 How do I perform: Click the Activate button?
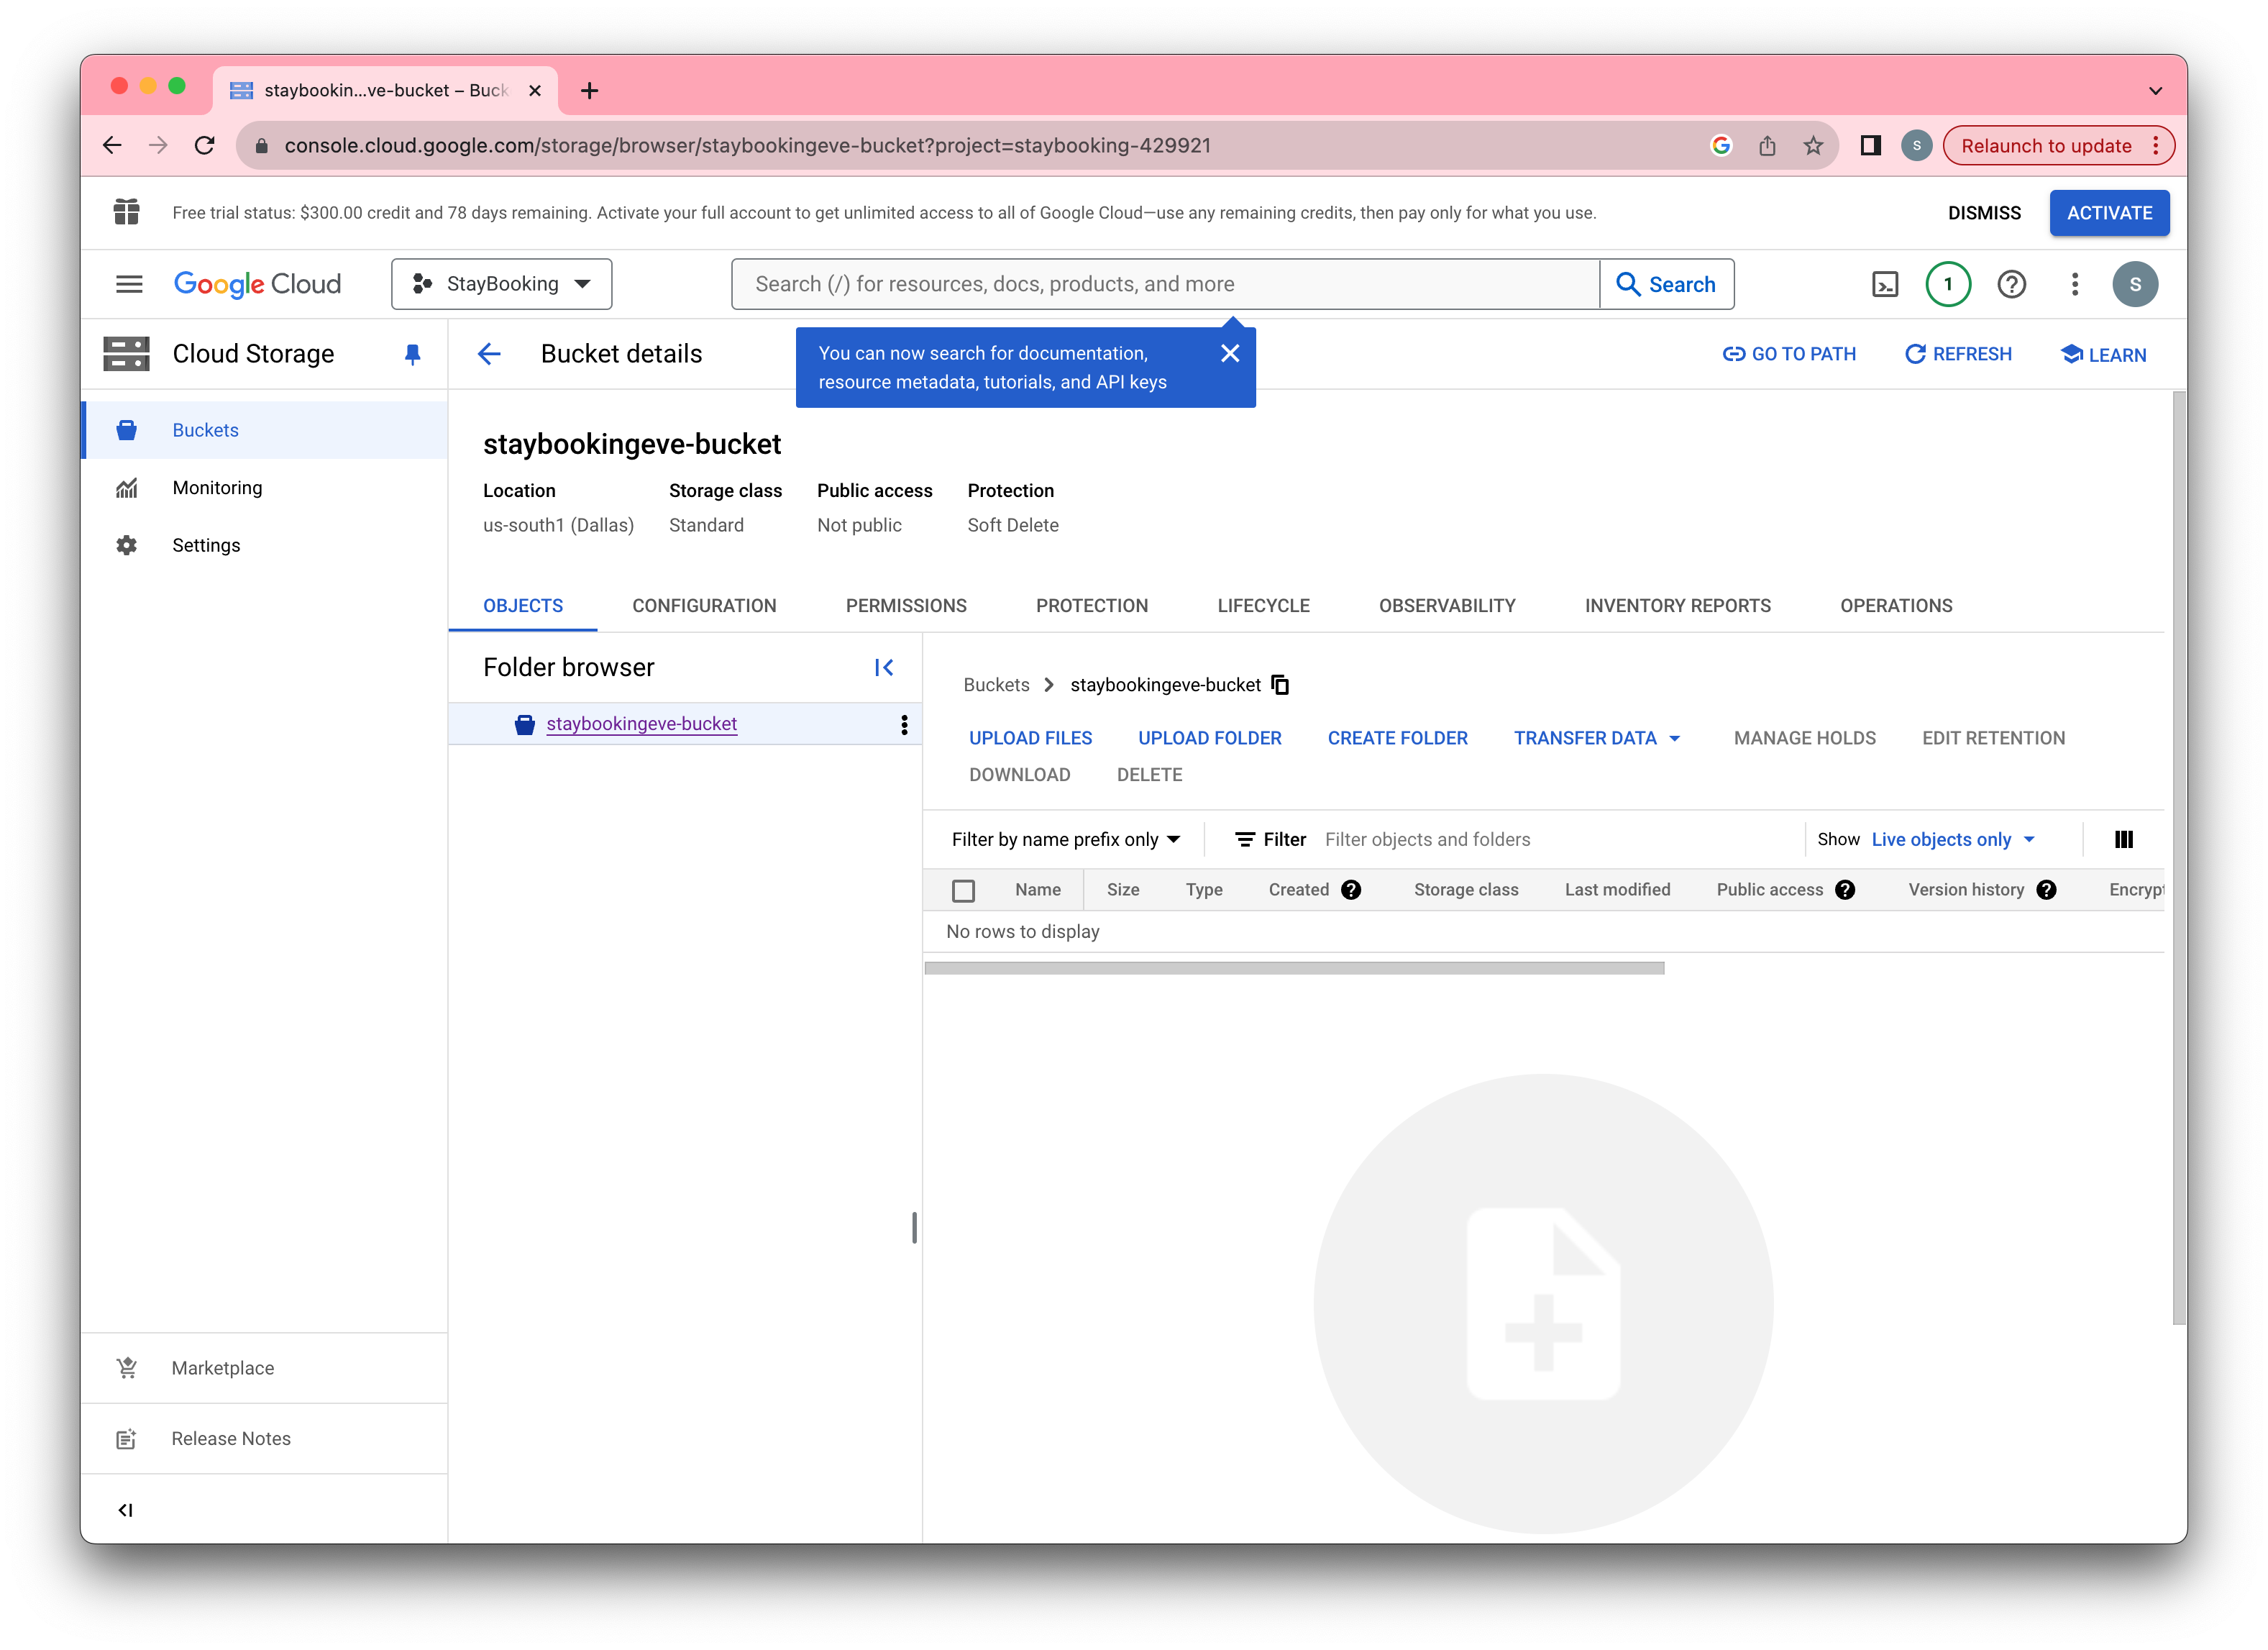[x=2109, y=213]
